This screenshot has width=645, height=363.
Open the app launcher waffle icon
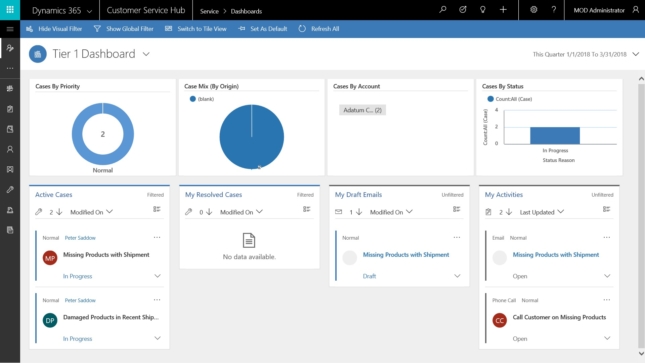click(10, 10)
